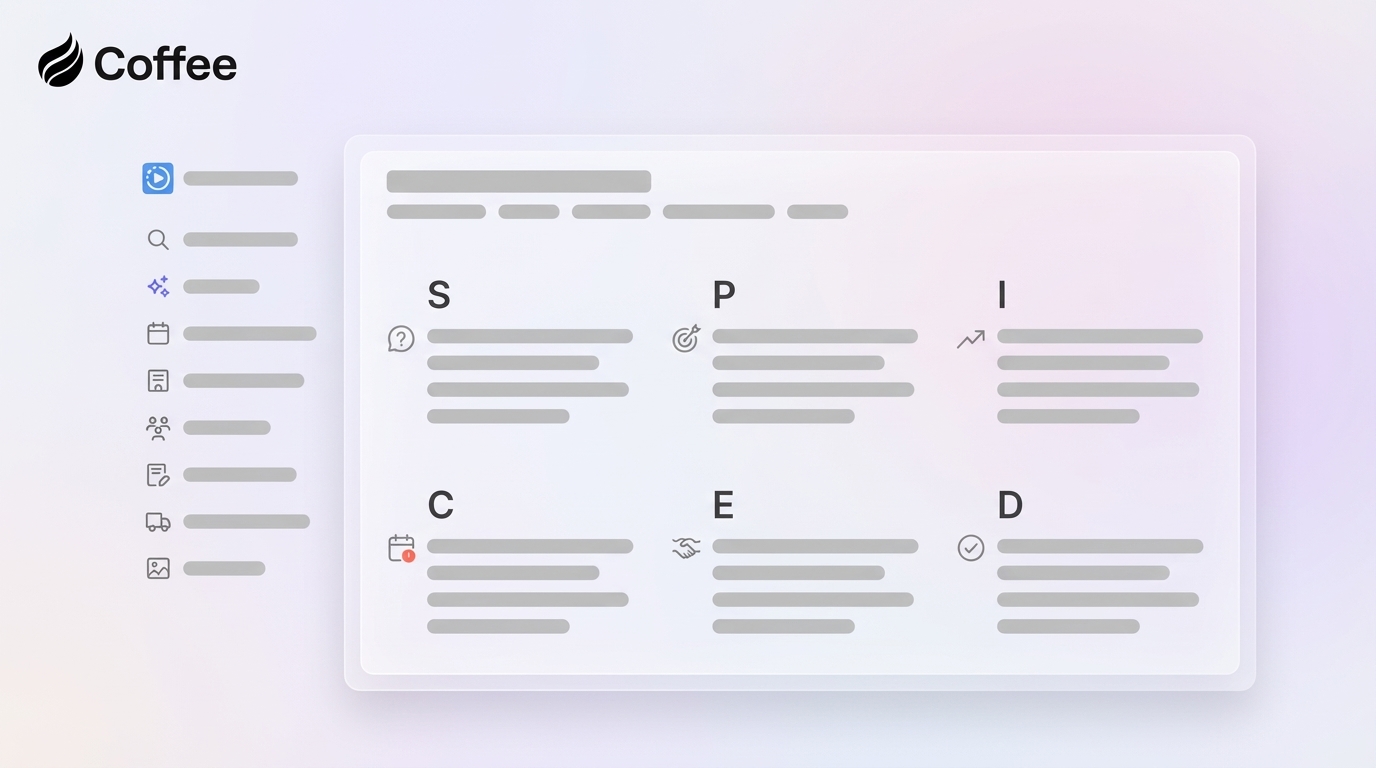Open the blue play-clock sidebar icon
The image size is (1376, 768).
pyautogui.click(x=158, y=178)
